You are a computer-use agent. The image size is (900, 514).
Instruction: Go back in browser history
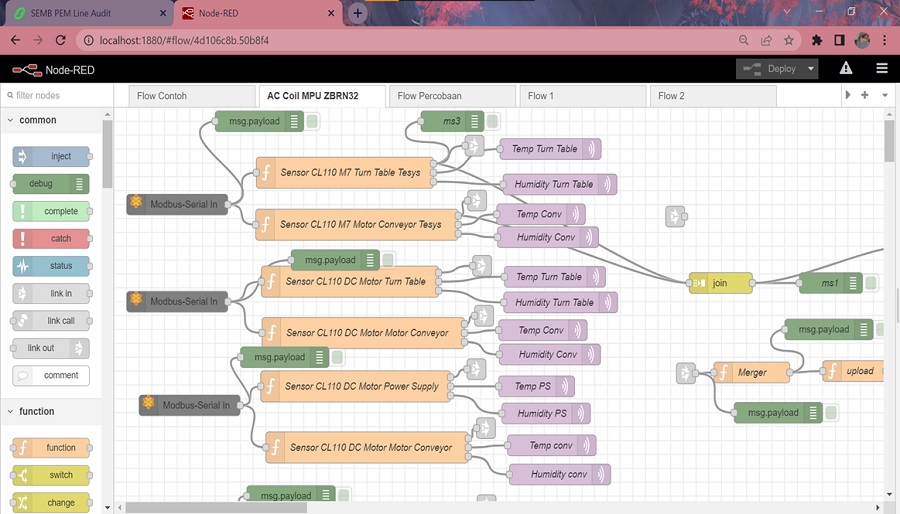(15, 40)
